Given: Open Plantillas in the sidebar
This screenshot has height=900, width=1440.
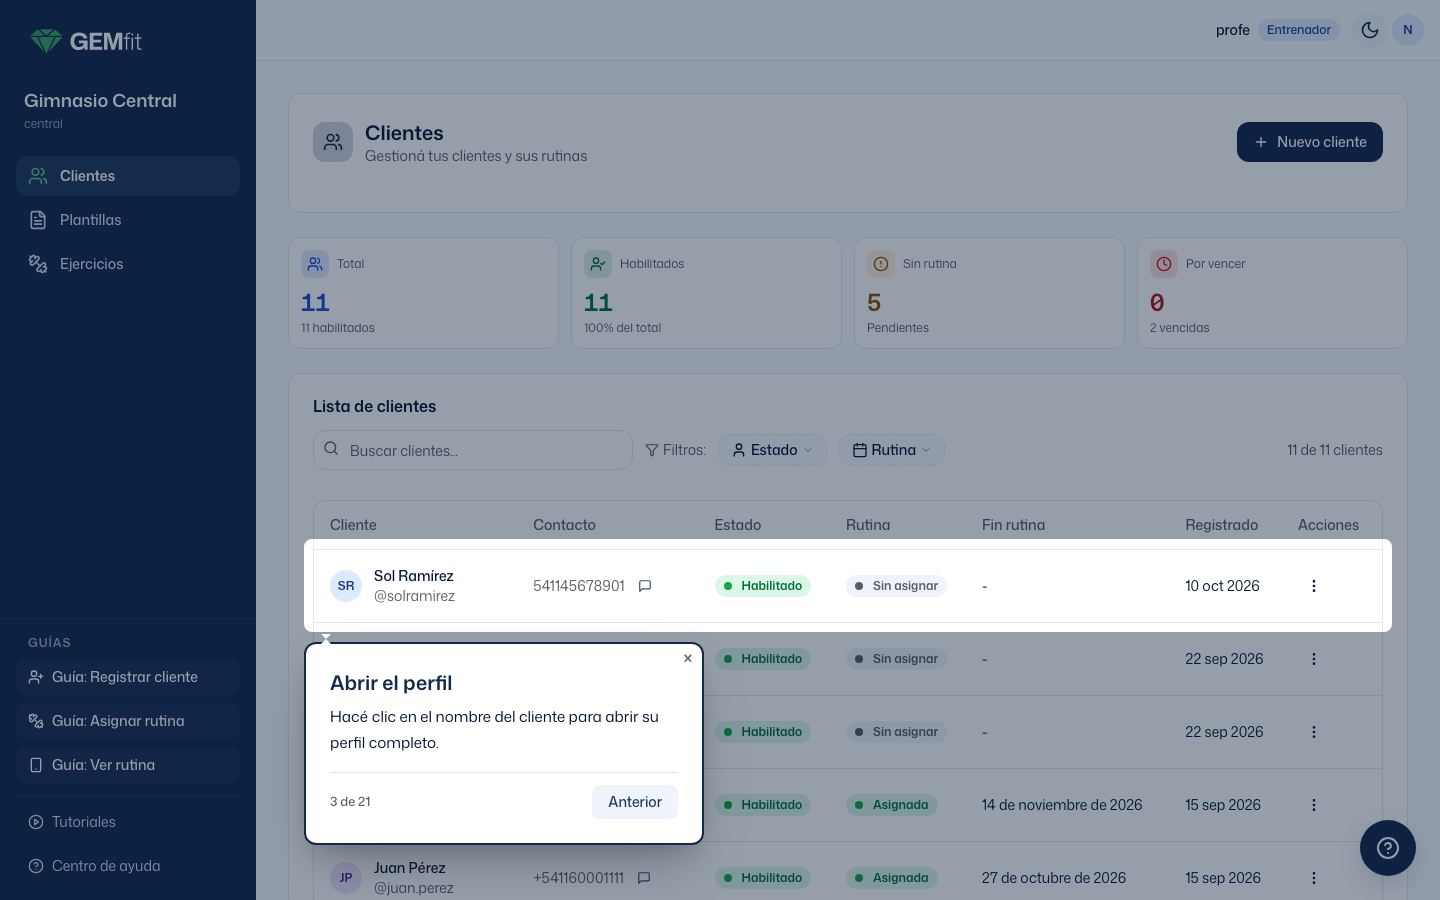Looking at the screenshot, I should (128, 220).
